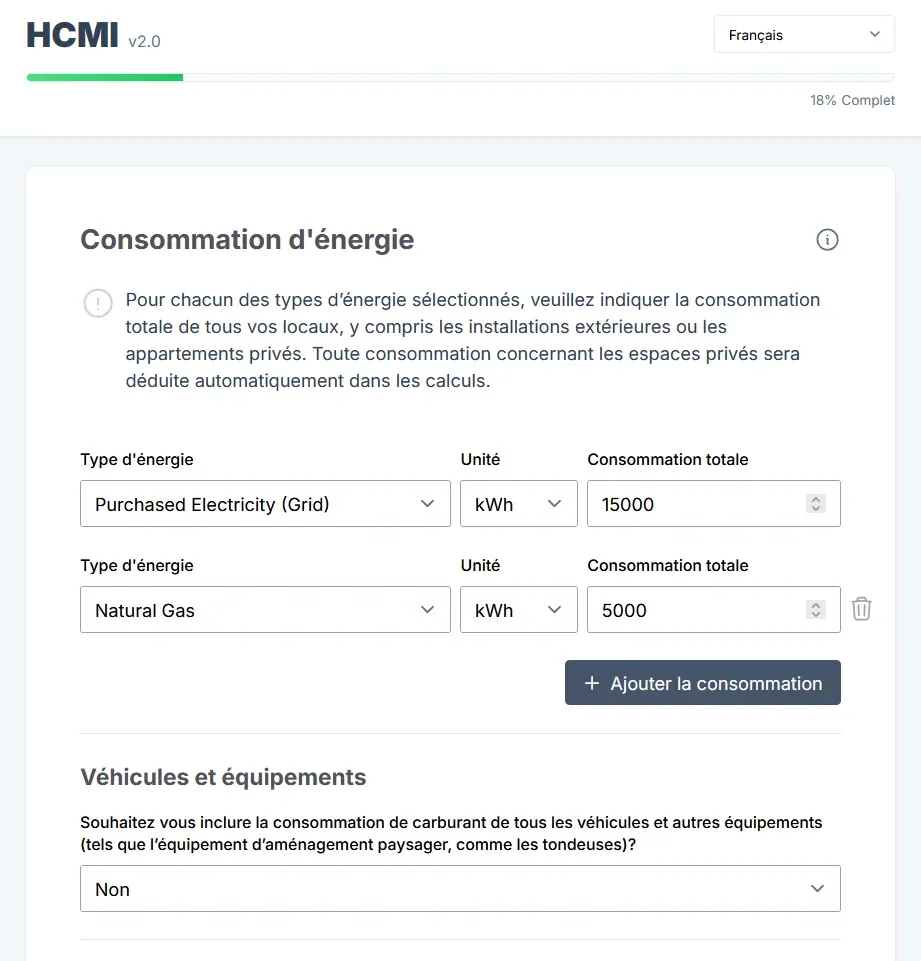Click the plus icon in Ajouter la consommation
This screenshot has height=961, width=921.
(591, 683)
